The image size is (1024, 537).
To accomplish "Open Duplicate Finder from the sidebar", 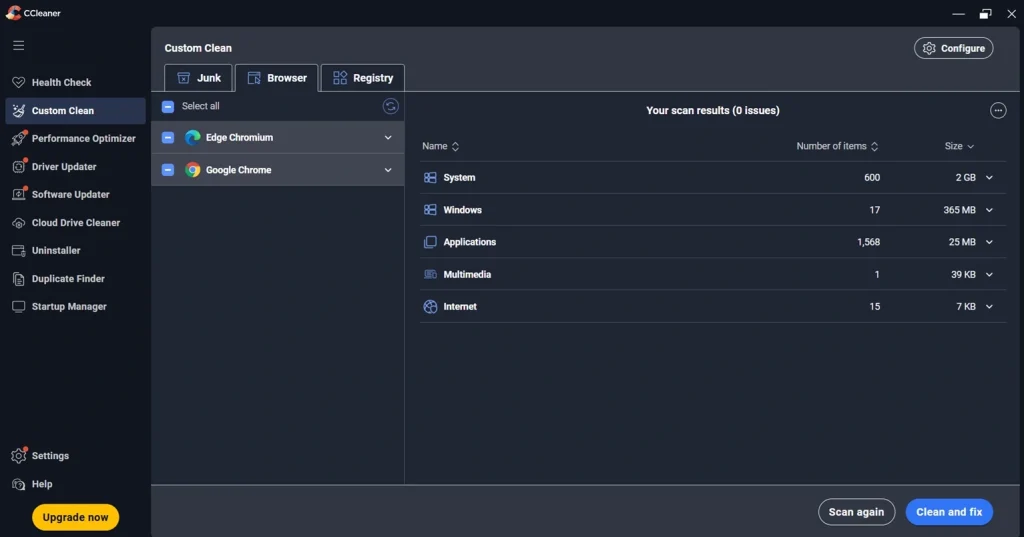I will coord(75,279).
